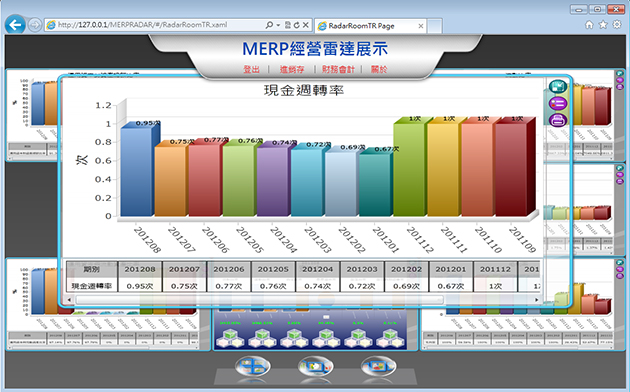Click print icon in middle-right panel
This screenshot has height=392, width=630.
tap(620, 181)
